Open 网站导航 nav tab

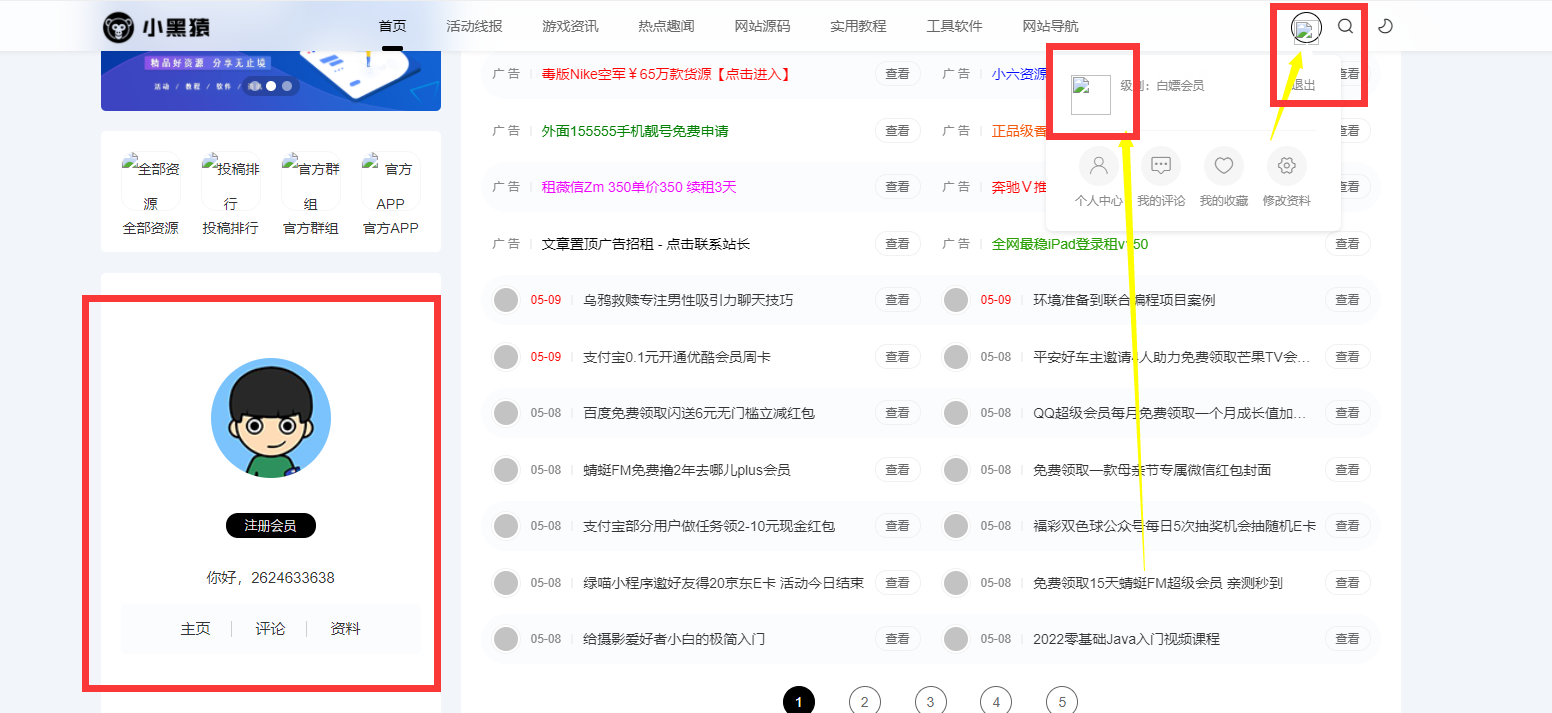[x=1051, y=26]
